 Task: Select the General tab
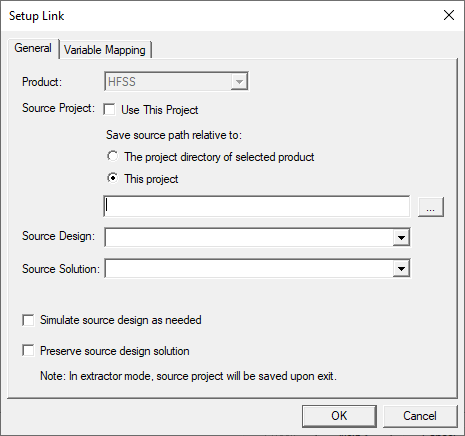33,48
